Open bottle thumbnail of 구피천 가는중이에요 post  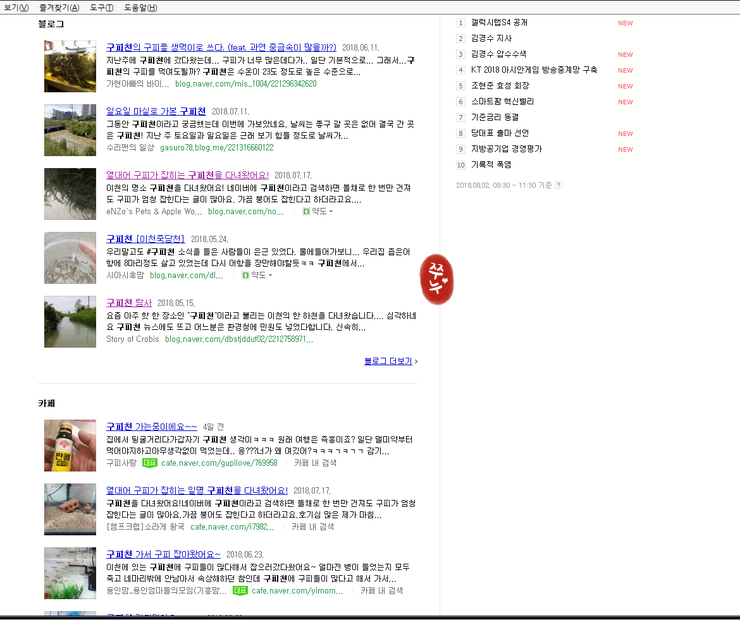coord(70,445)
